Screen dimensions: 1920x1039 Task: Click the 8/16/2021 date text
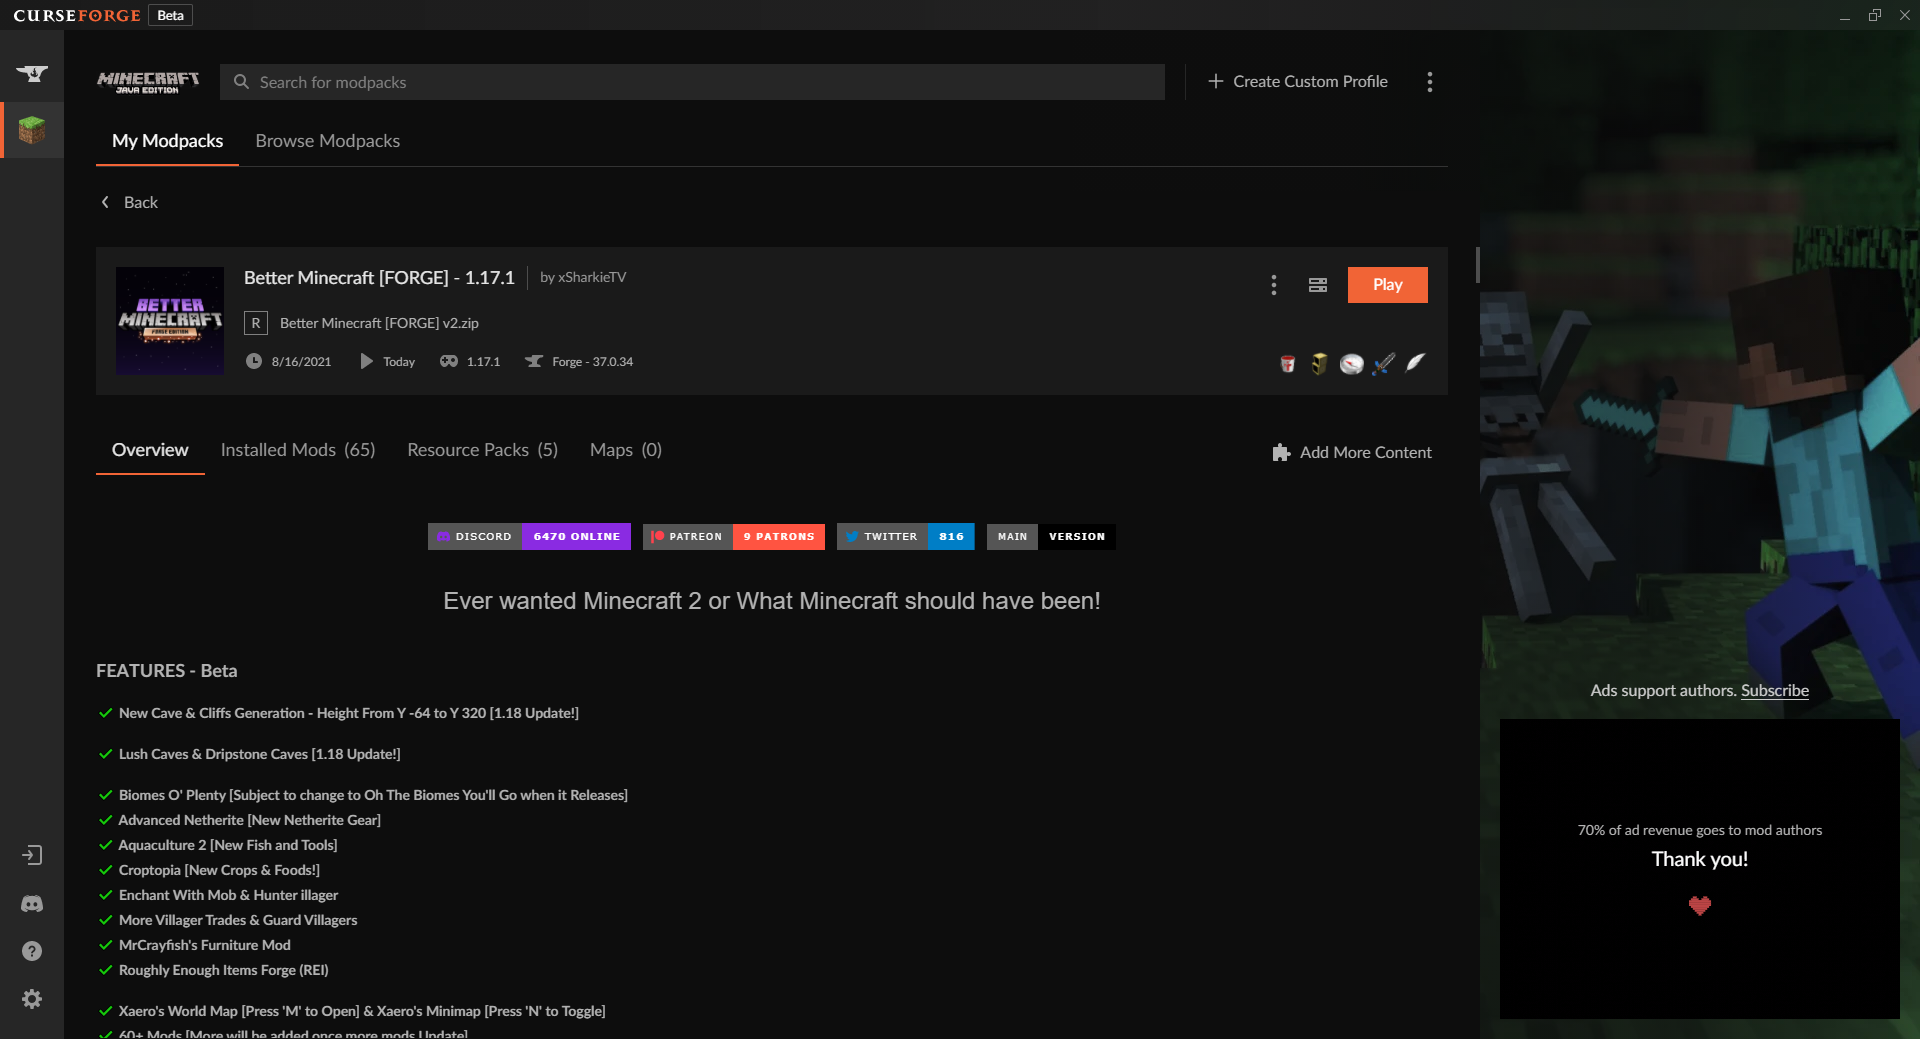[301, 362]
